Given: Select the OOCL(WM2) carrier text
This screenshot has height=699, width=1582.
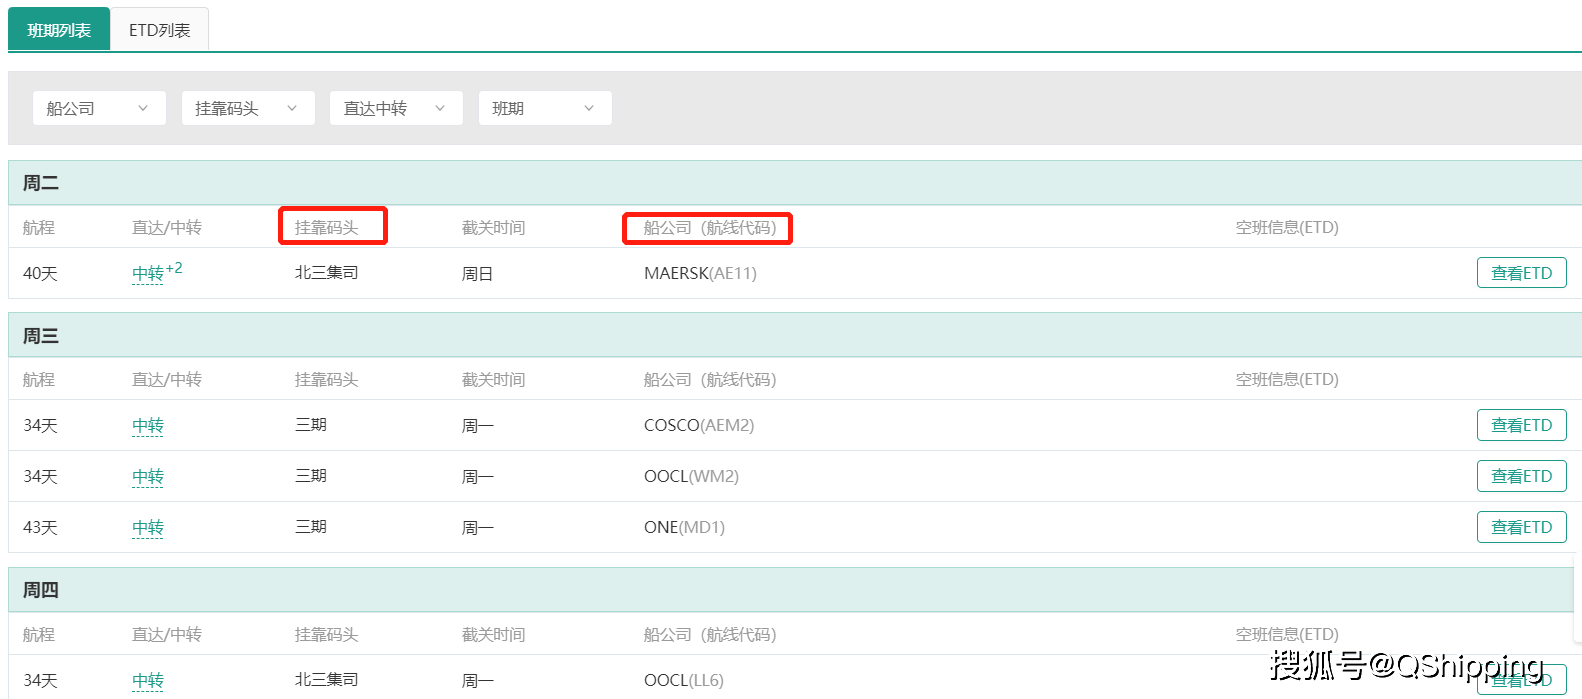Looking at the screenshot, I should tap(691, 476).
